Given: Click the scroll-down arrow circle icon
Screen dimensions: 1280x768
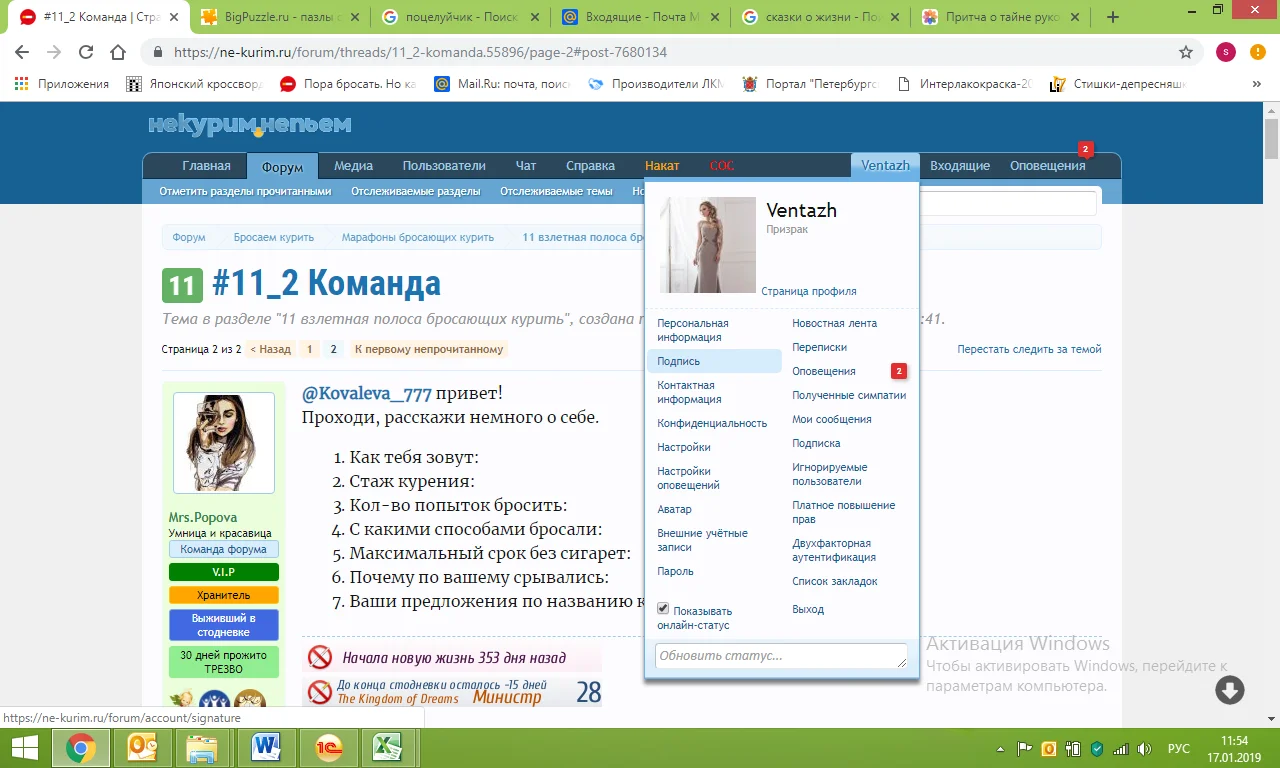Looking at the screenshot, I should pos(1229,690).
